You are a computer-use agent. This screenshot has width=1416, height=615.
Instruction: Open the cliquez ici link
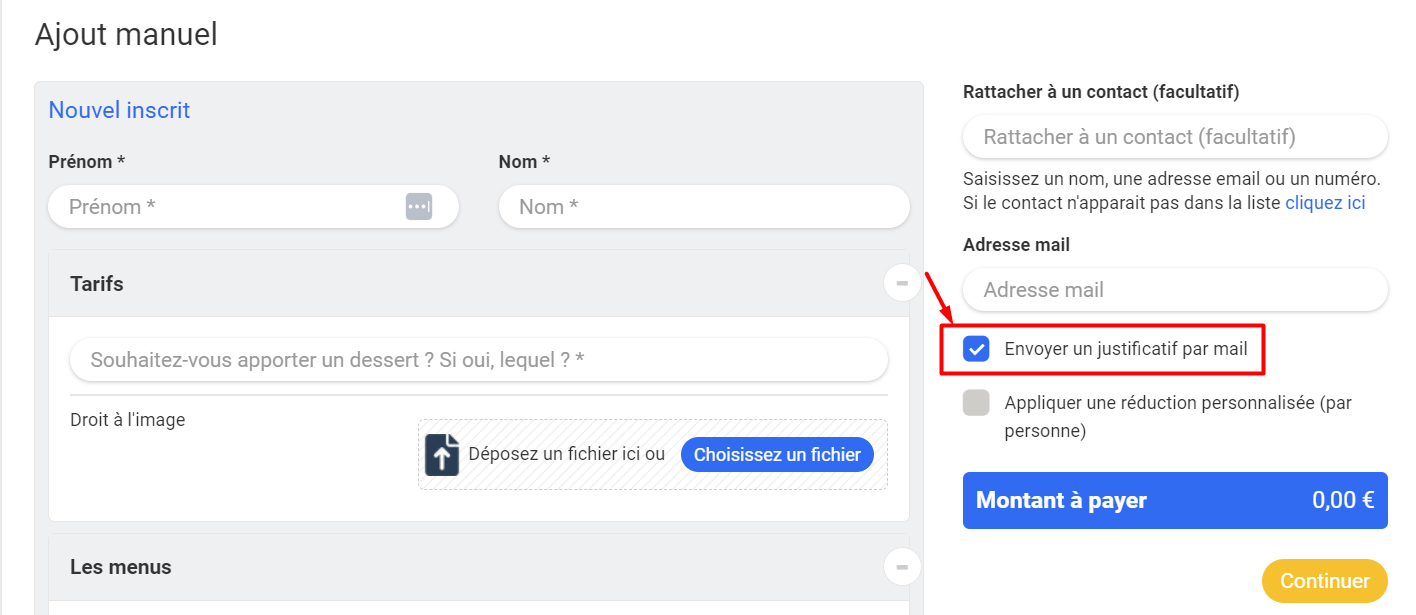click(x=1325, y=203)
